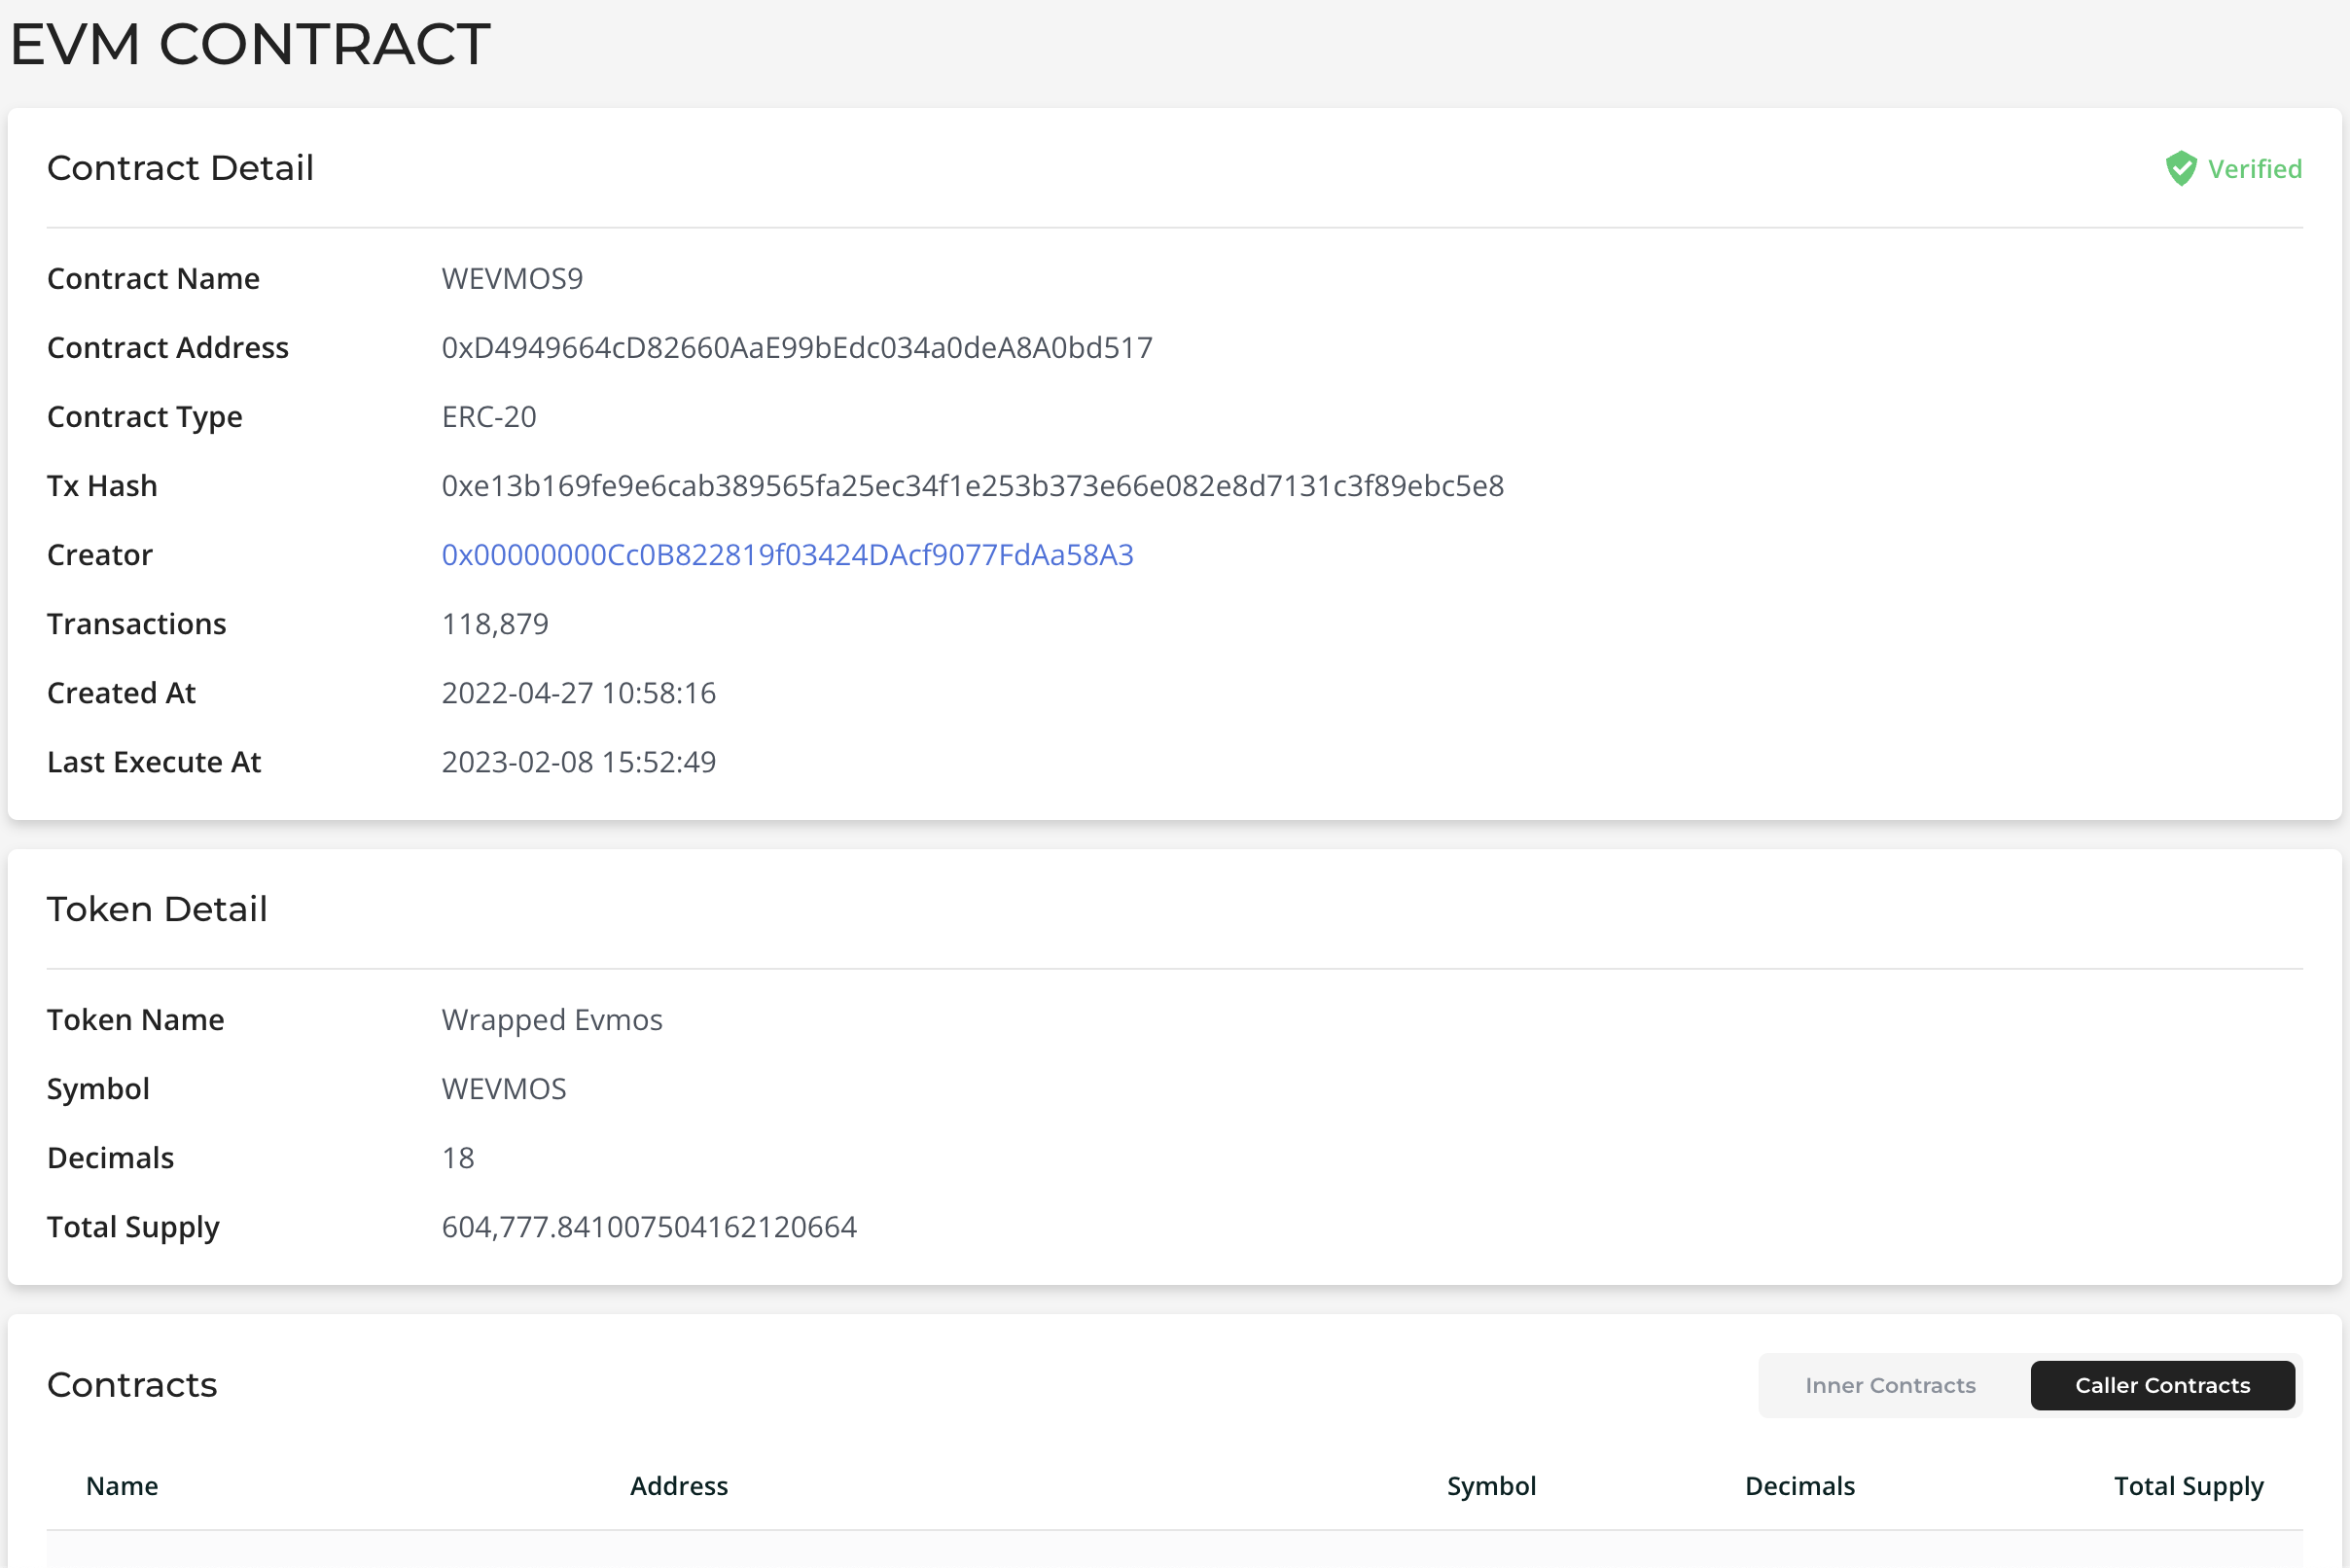Screen dimensions: 2350x1568
Task: Click the Tx Hash value 0xe13b169fe...
Action: pyautogui.click(x=973, y=486)
